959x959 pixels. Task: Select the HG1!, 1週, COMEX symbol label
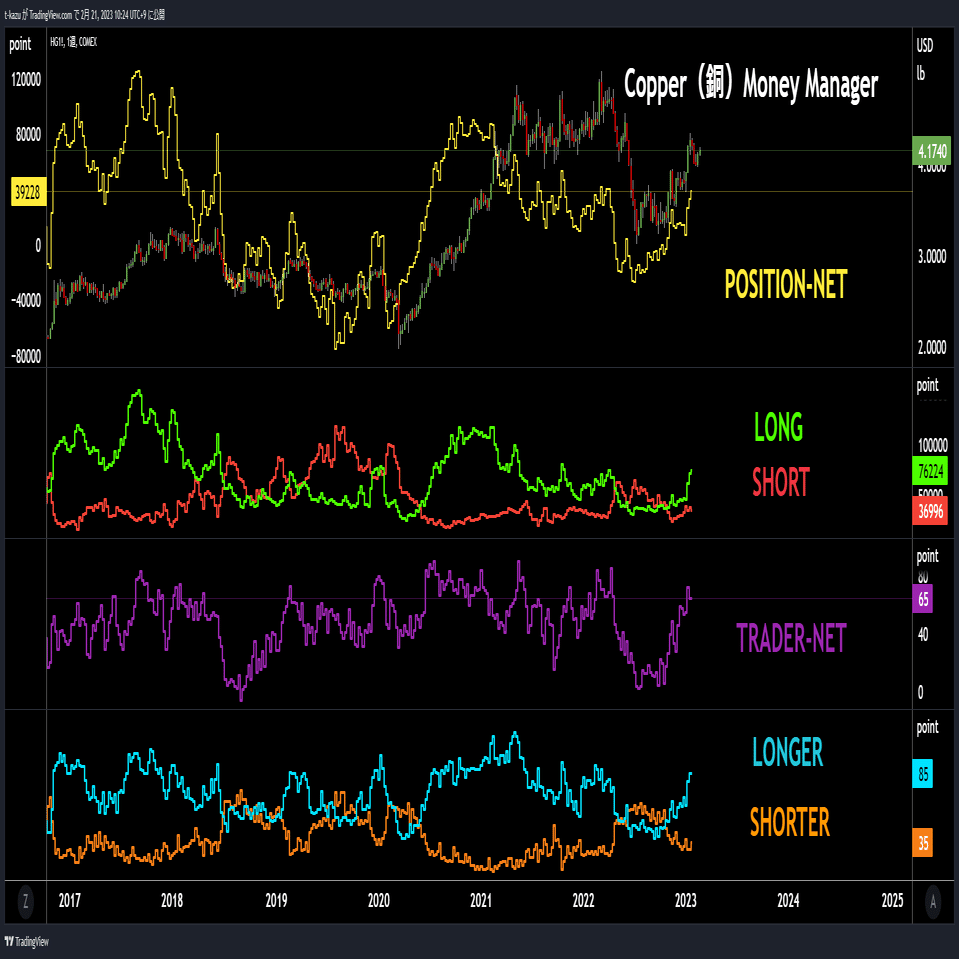tap(73, 42)
